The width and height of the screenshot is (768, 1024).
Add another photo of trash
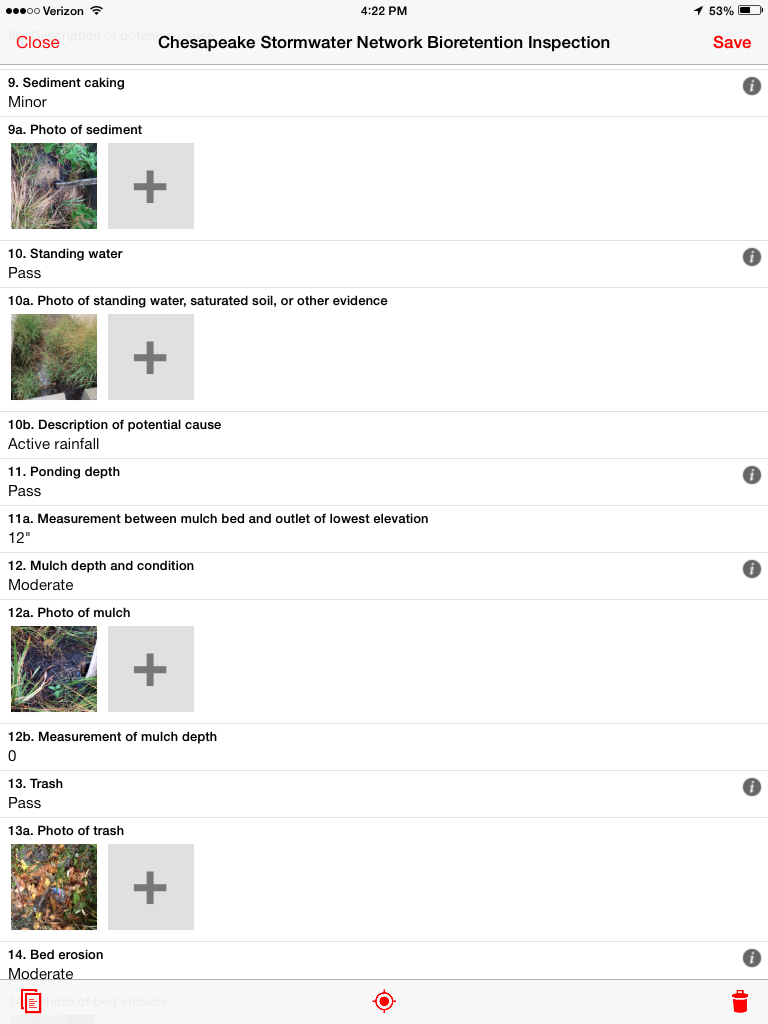click(150, 887)
